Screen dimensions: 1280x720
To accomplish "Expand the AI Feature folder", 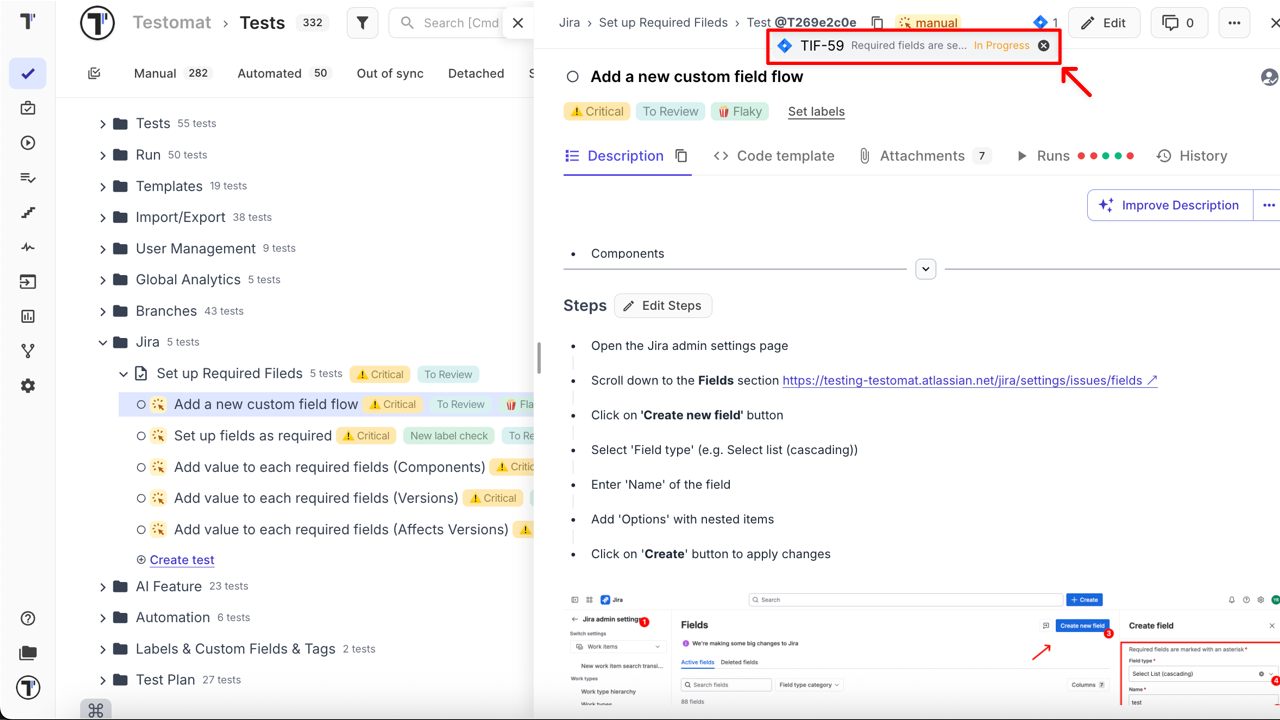I will click(x=104, y=586).
